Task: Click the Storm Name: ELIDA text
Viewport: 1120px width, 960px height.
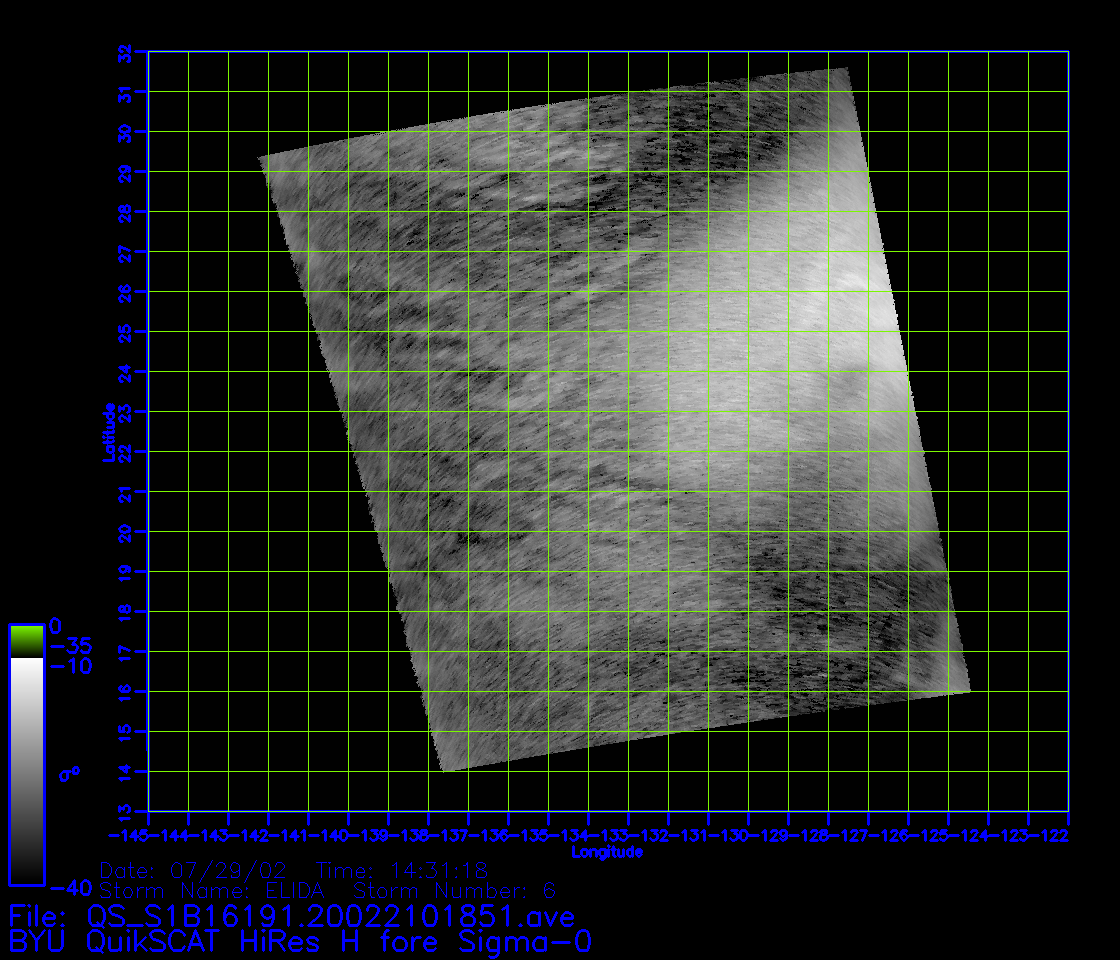Action: click(212, 890)
